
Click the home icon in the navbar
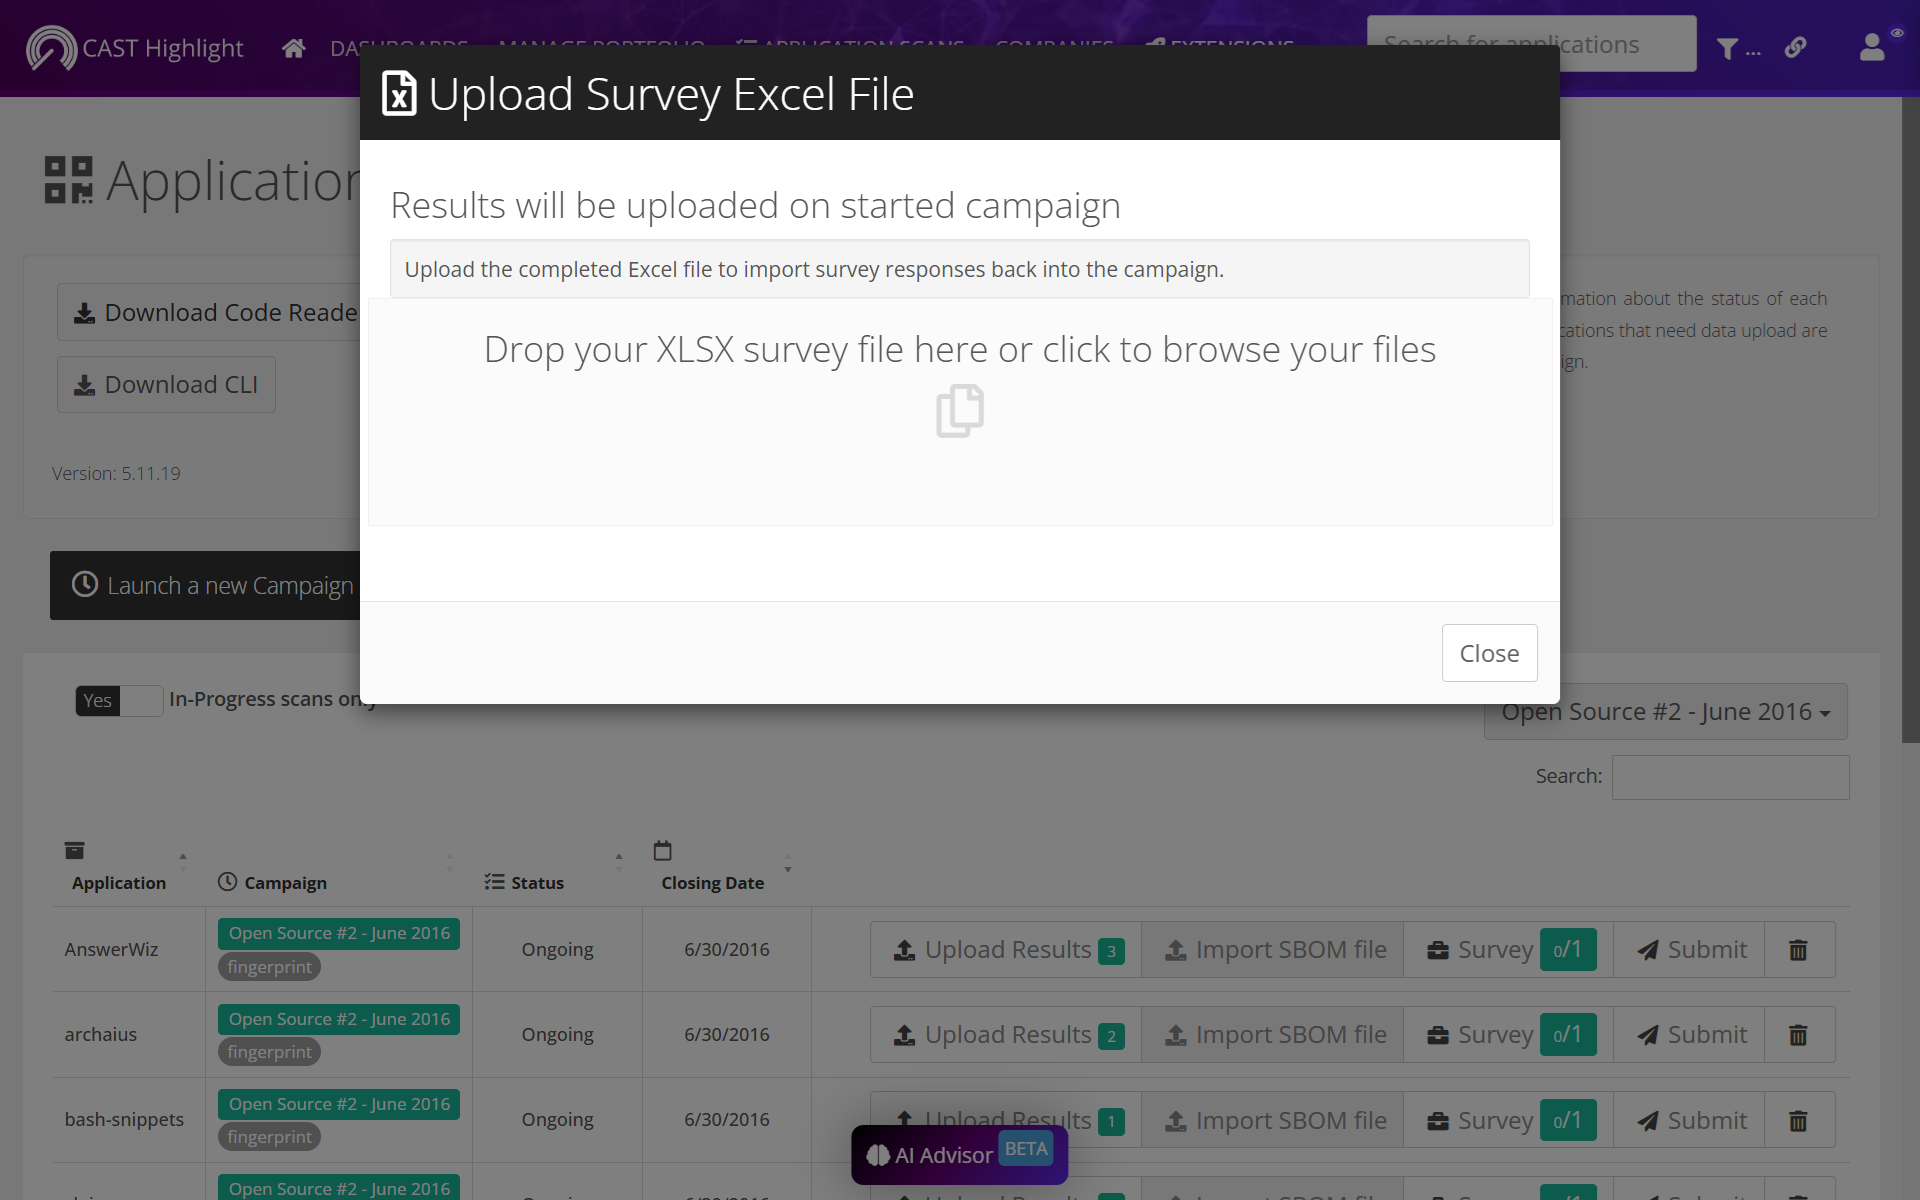293,48
